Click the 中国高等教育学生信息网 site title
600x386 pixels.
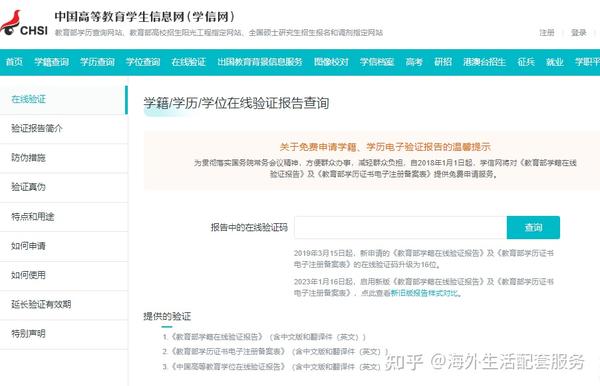click(144, 17)
